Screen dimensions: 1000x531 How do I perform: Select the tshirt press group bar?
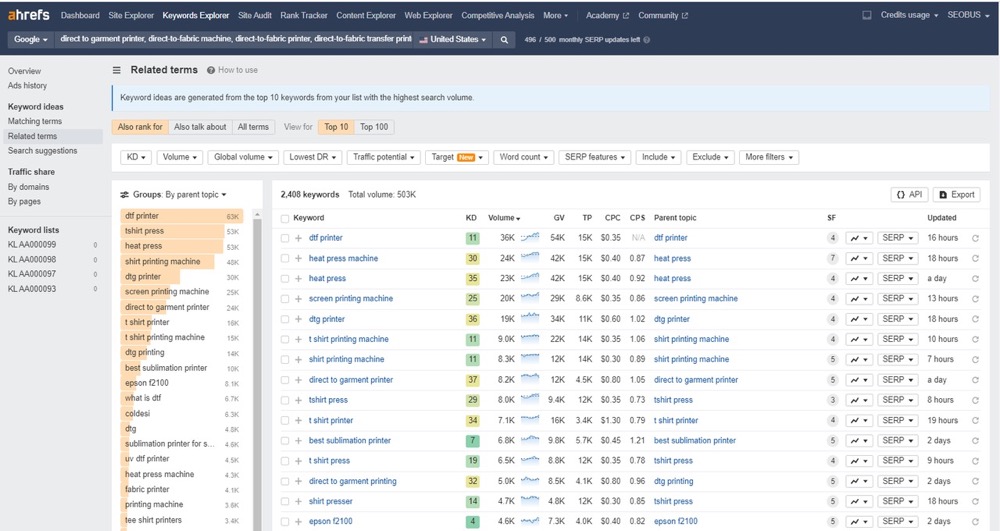(x=182, y=231)
